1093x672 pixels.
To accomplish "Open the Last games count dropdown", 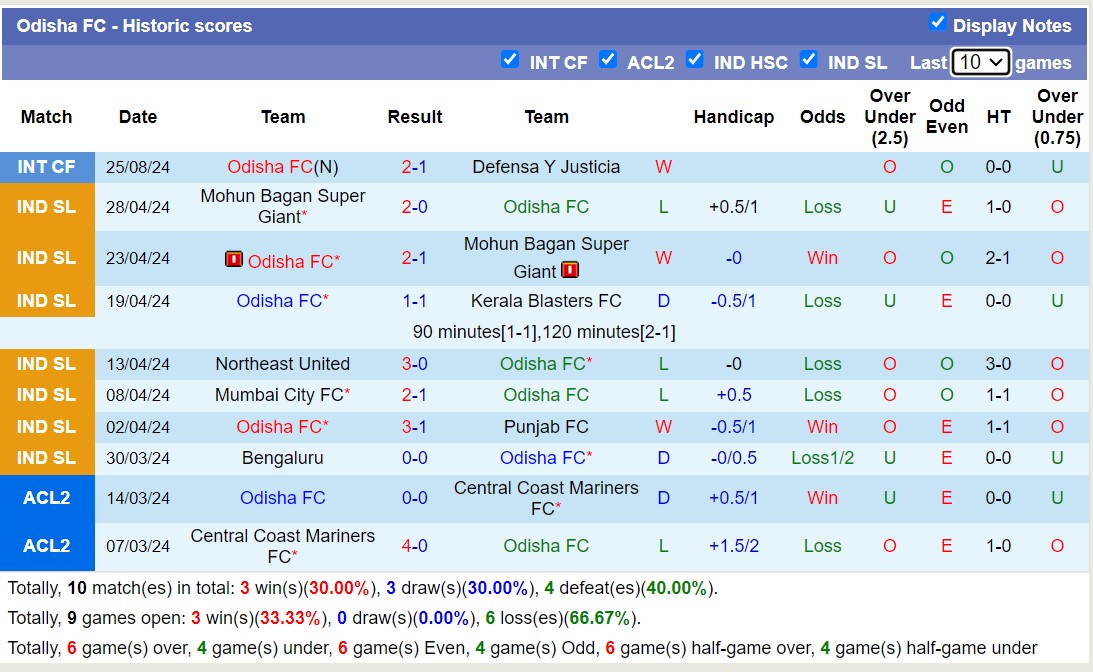I will coord(981,62).
